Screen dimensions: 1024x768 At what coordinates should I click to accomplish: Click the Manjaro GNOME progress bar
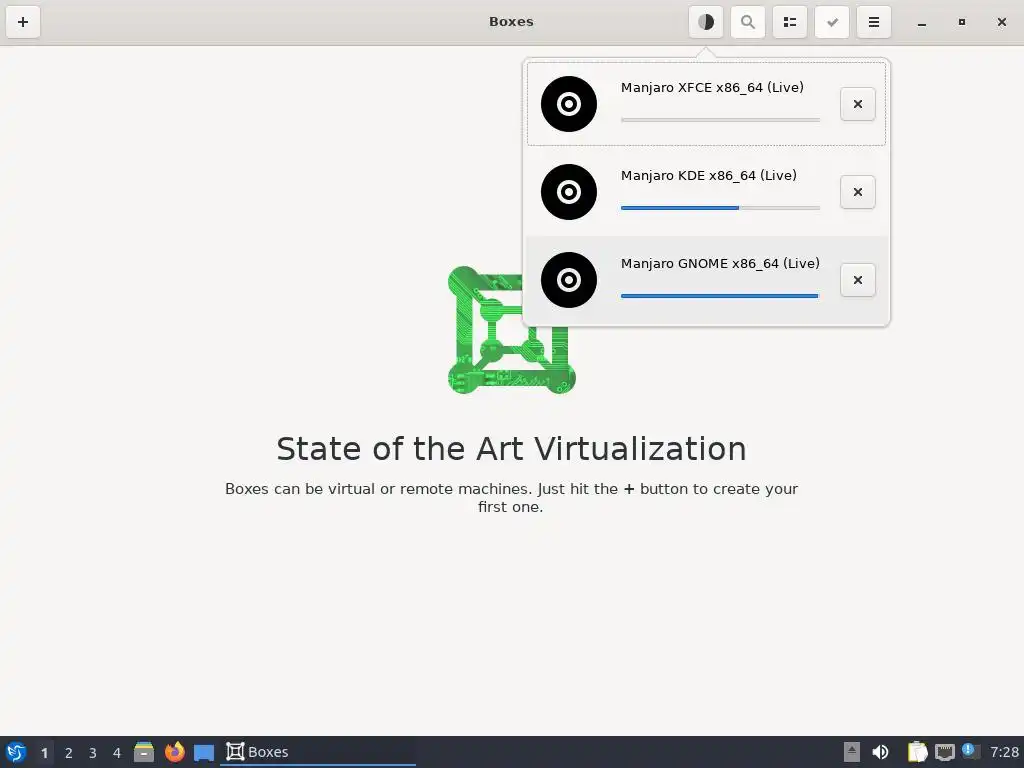pos(720,296)
